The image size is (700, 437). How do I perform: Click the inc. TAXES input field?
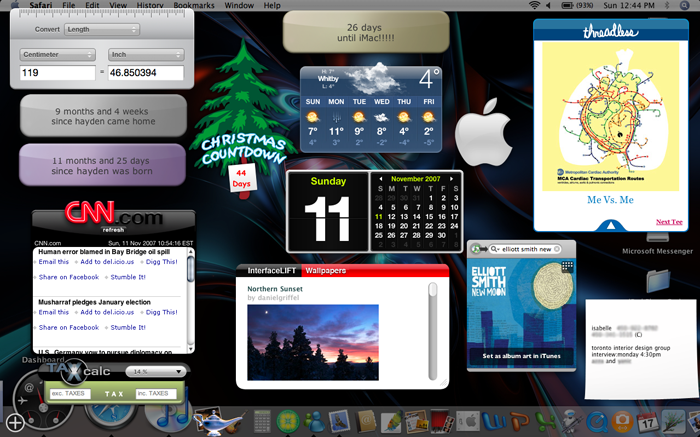tap(156, 394)
